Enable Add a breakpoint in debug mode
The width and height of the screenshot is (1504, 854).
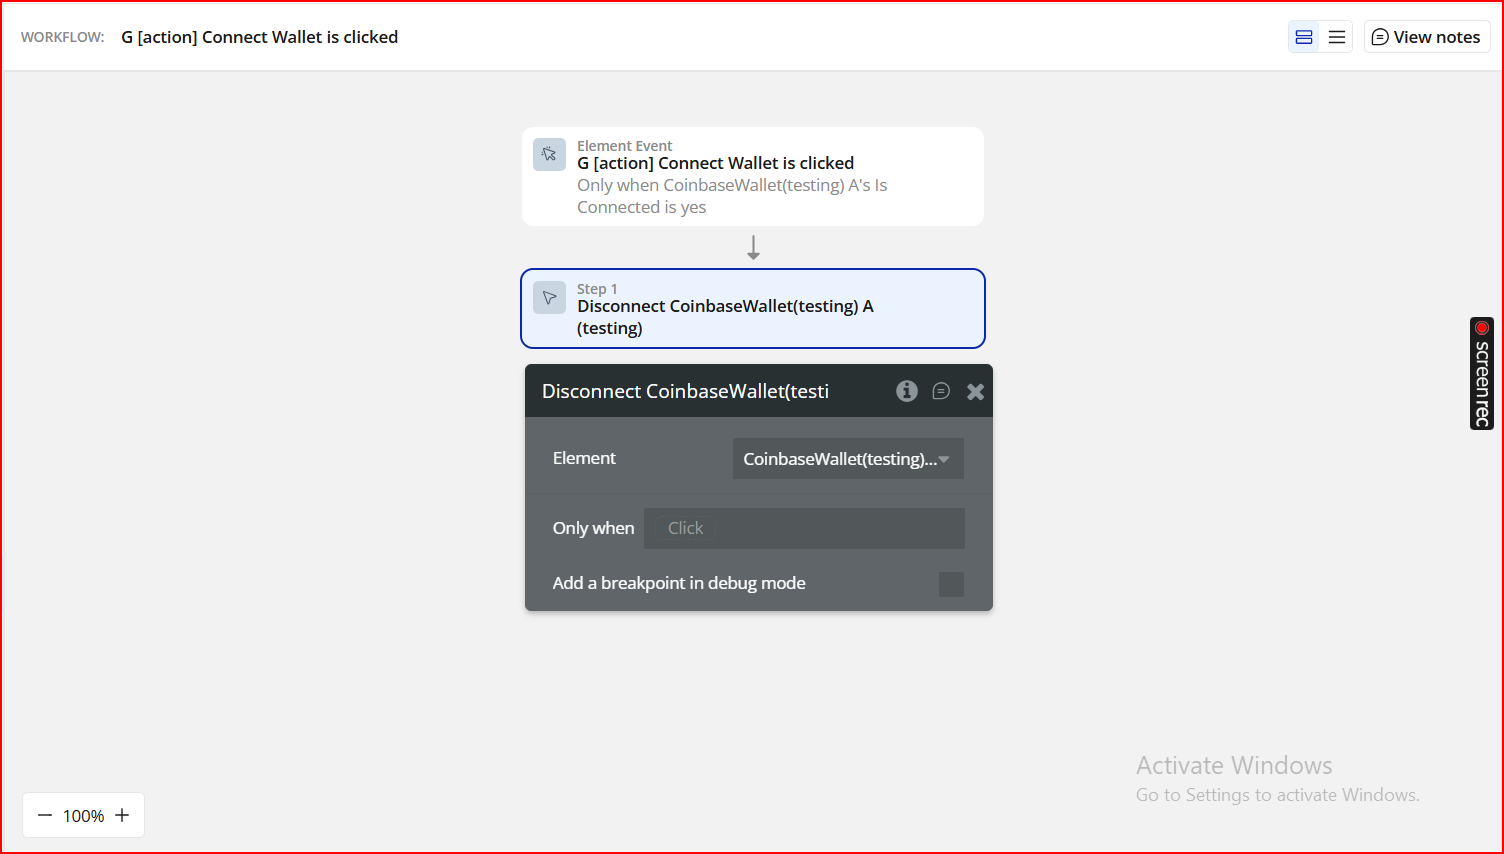pos(952,584)
